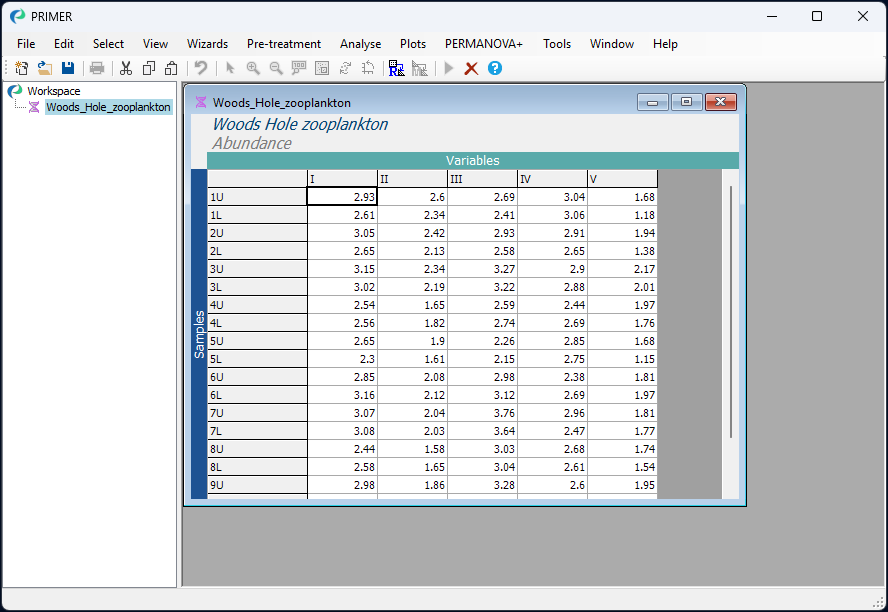Click the cell for sample 3U, variable I
Viewport: 888px width, 612px height.
coord(342,269)
